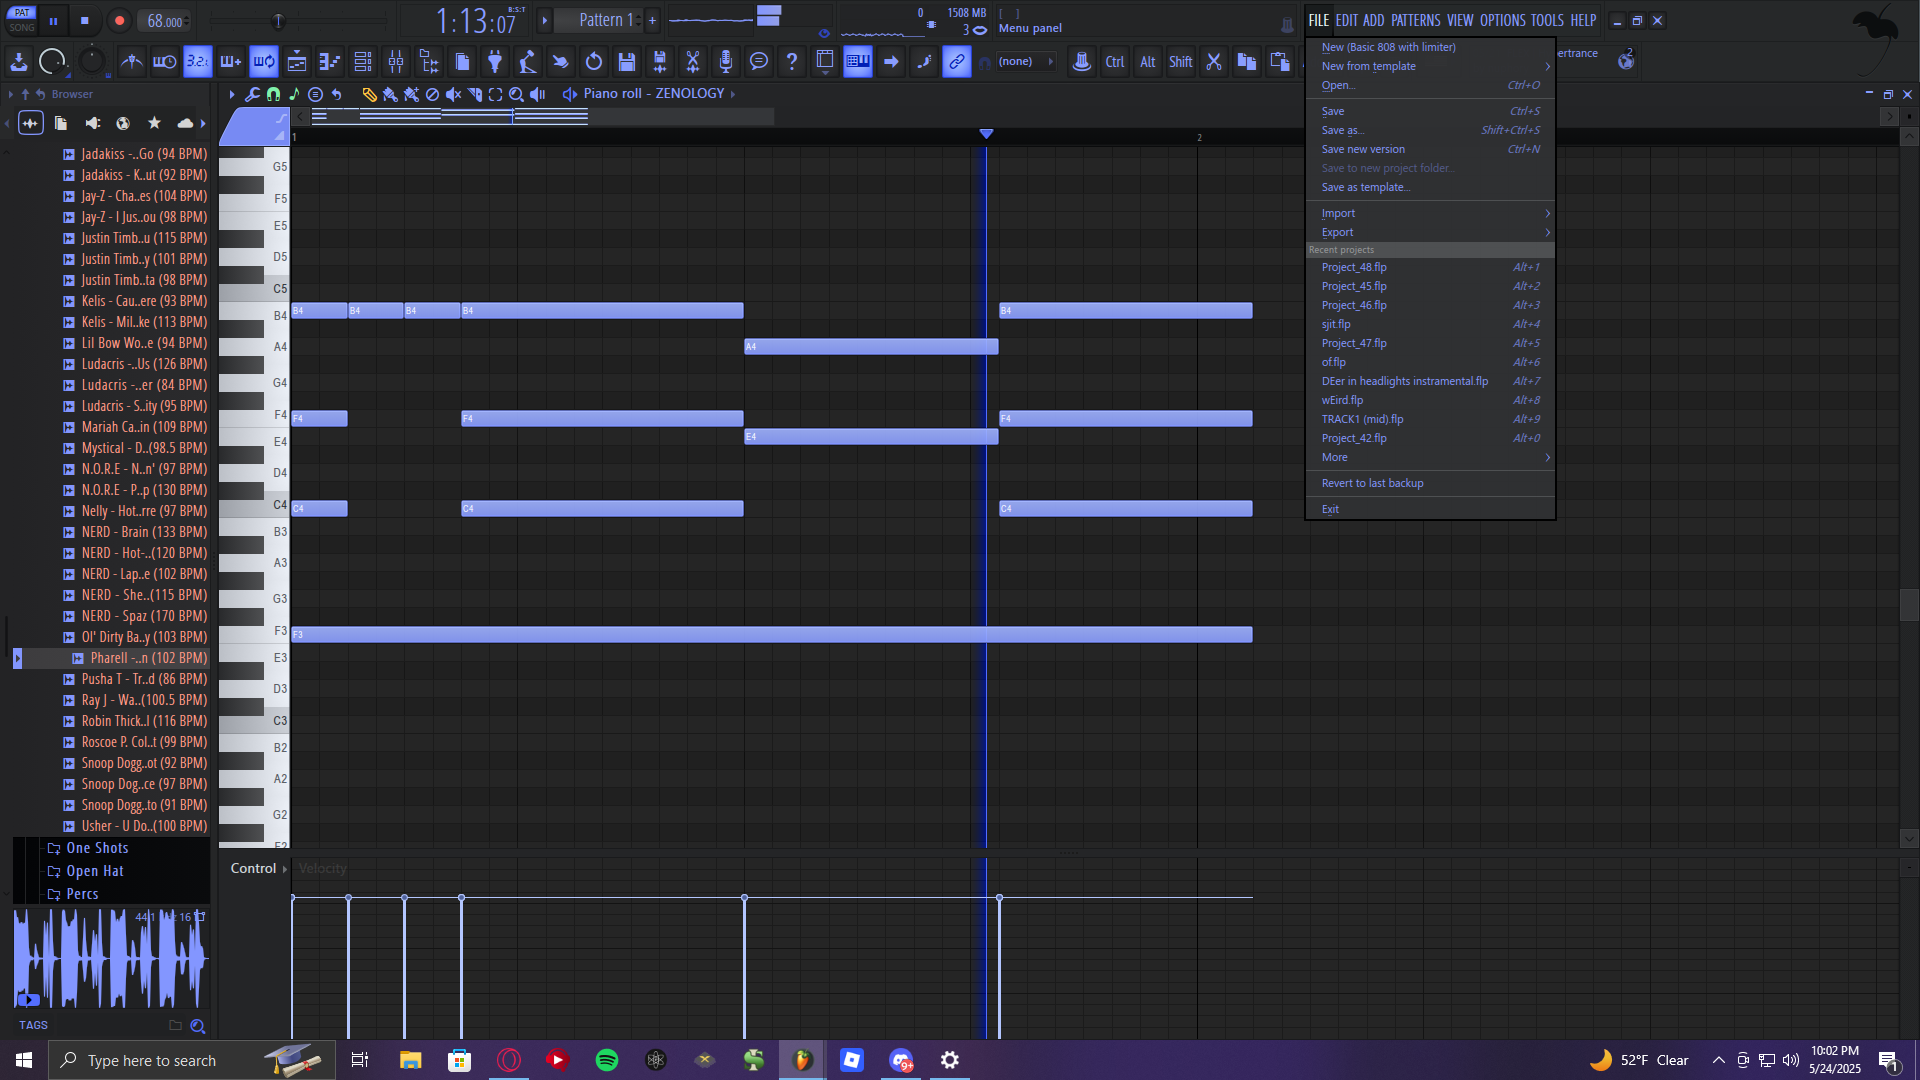The image size is (1920, 1080).
Task: Open the channel rack icon
Action: (363, 62)
